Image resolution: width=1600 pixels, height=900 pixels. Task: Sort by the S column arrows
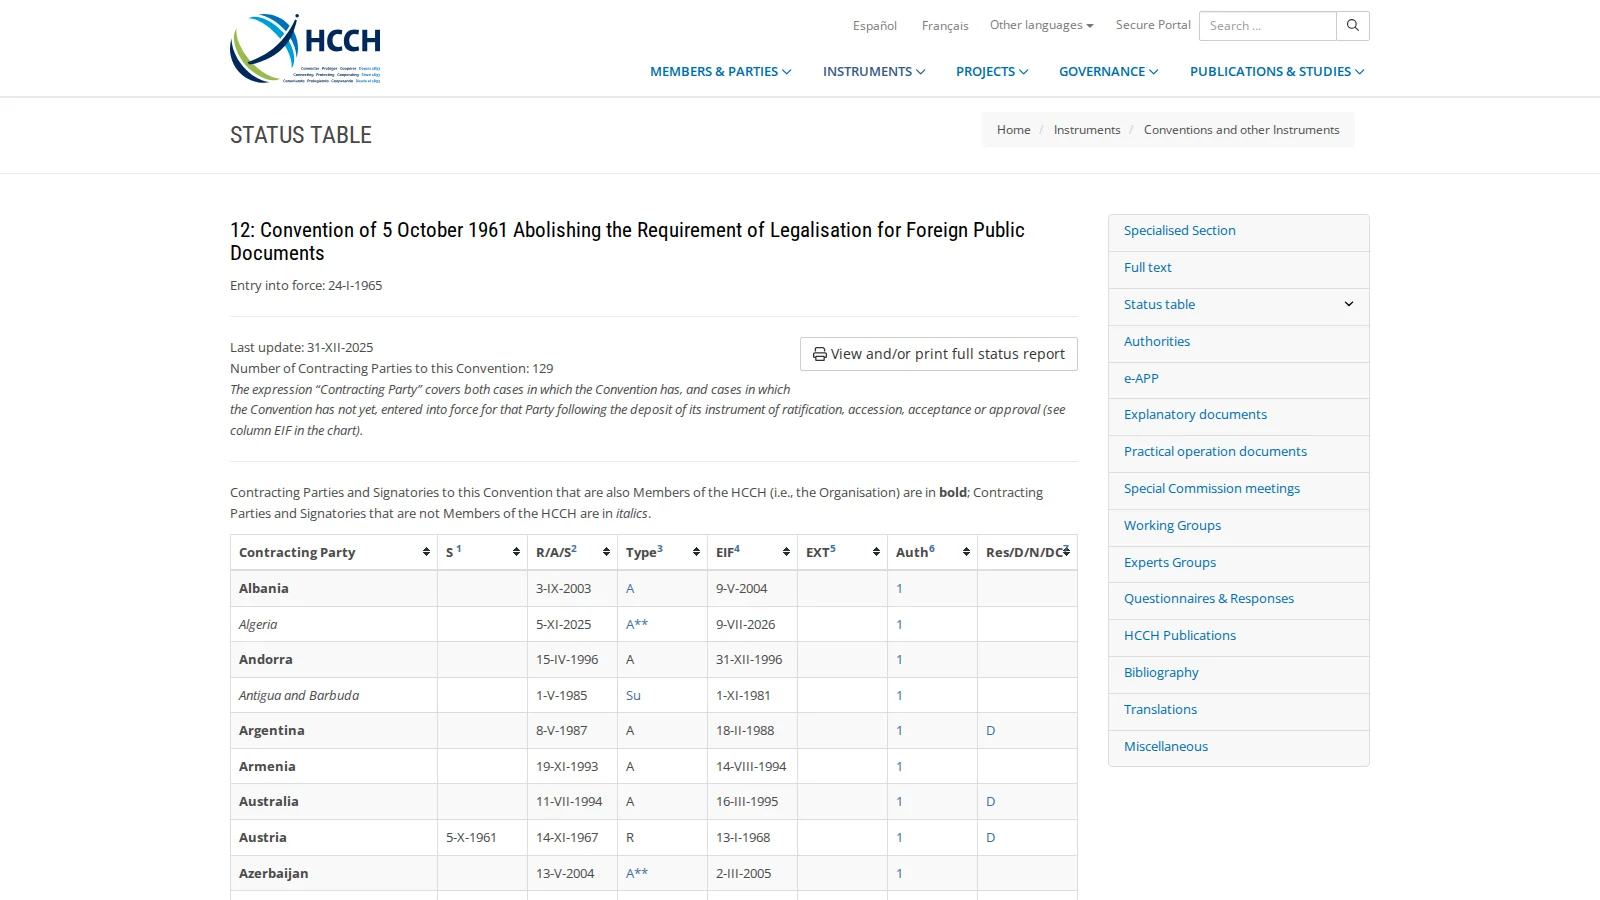tap(516, 552)
